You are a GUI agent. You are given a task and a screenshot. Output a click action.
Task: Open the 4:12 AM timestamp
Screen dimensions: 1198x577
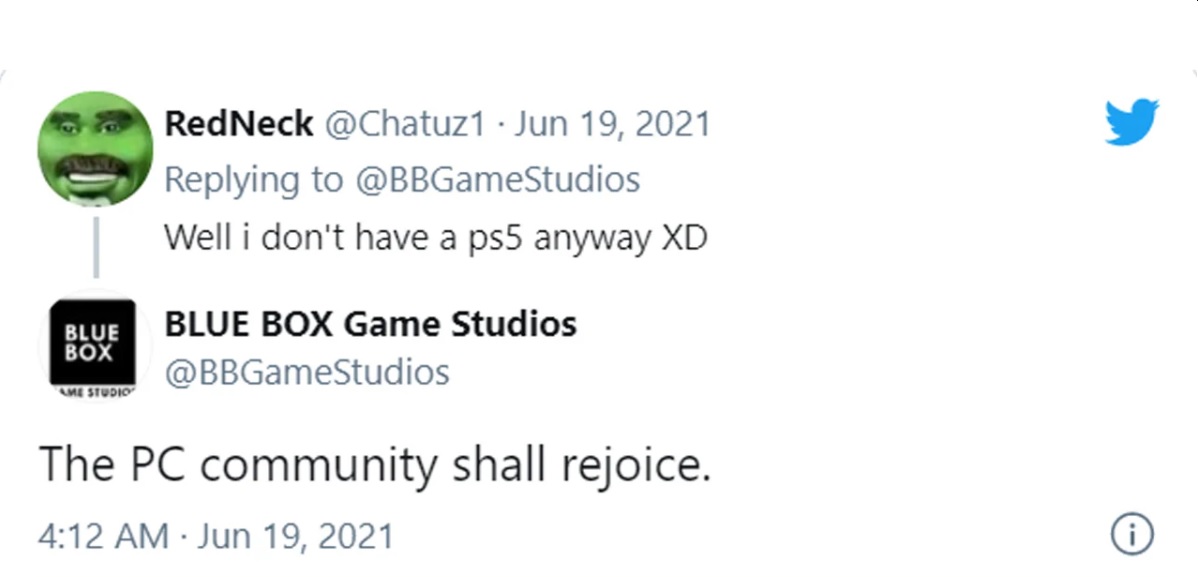tap(103, 535)
